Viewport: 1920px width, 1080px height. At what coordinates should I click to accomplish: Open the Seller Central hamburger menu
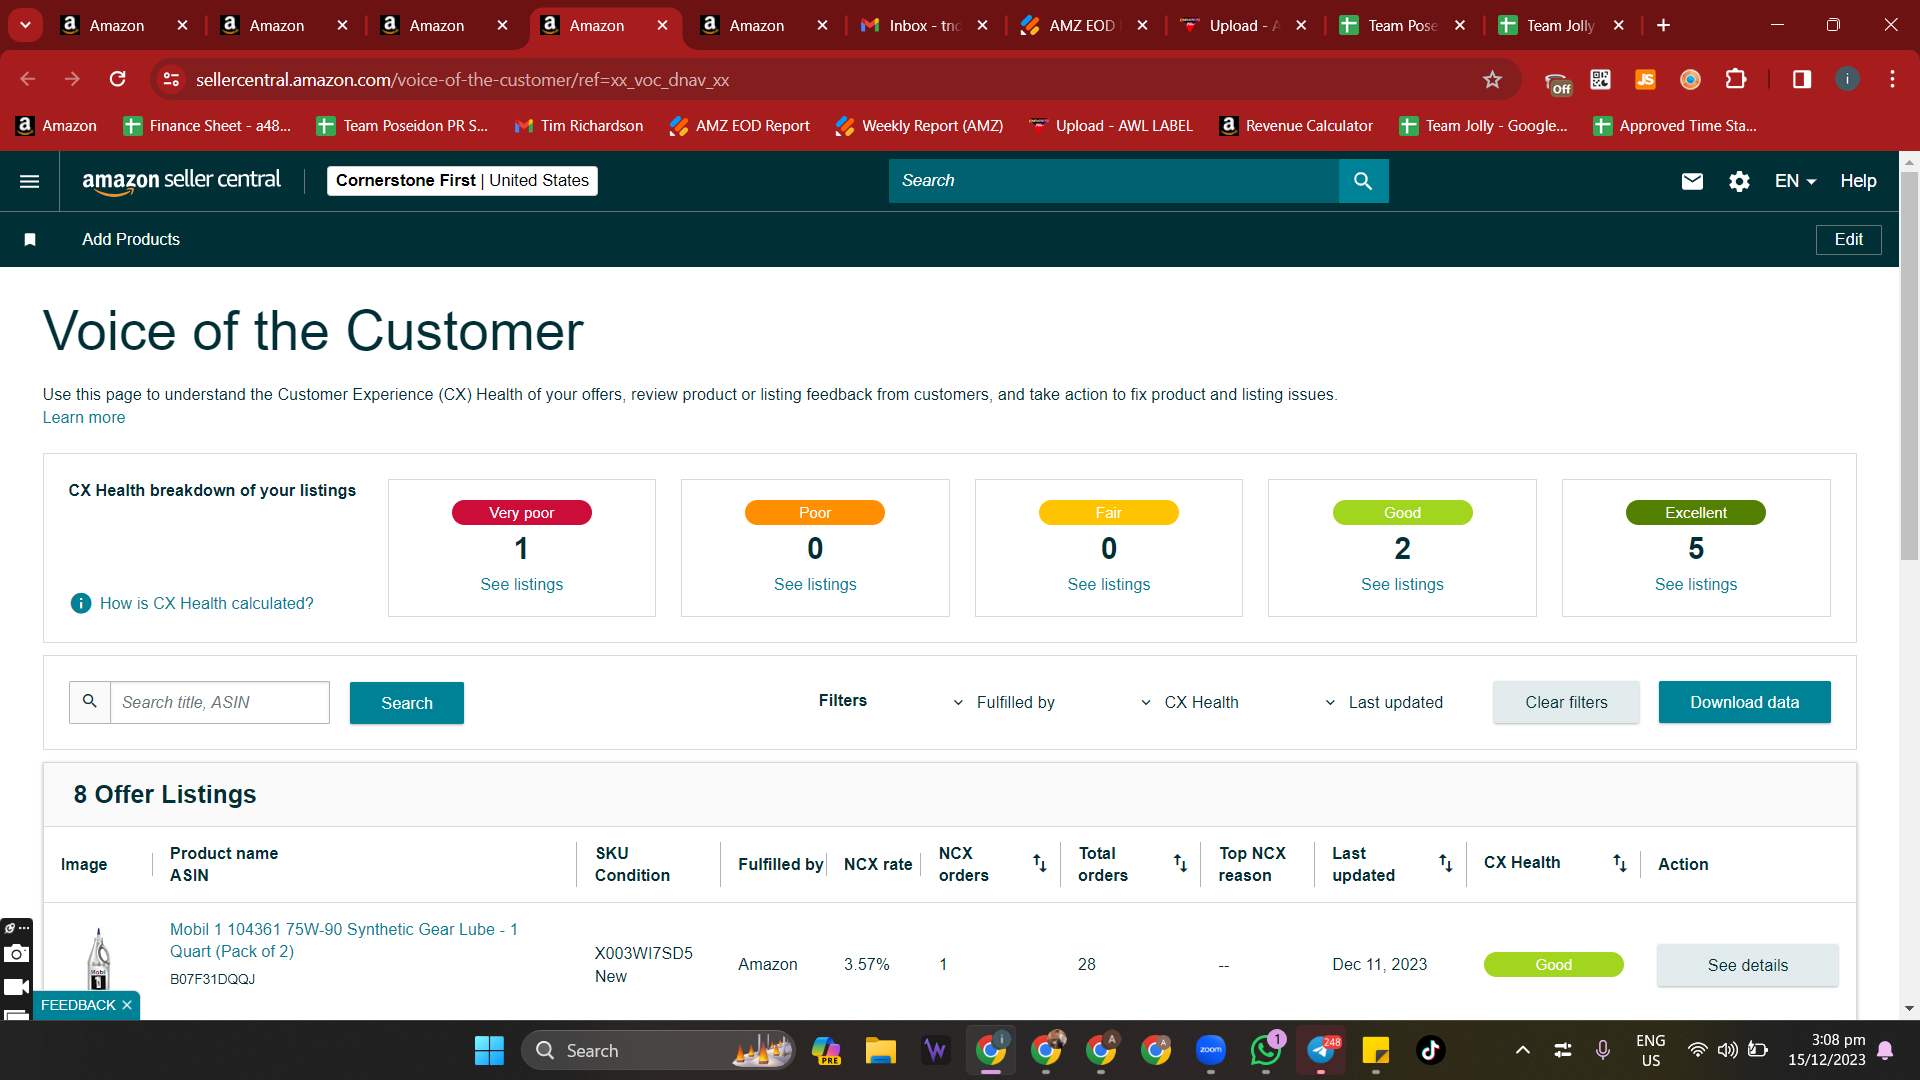point(30,181)
